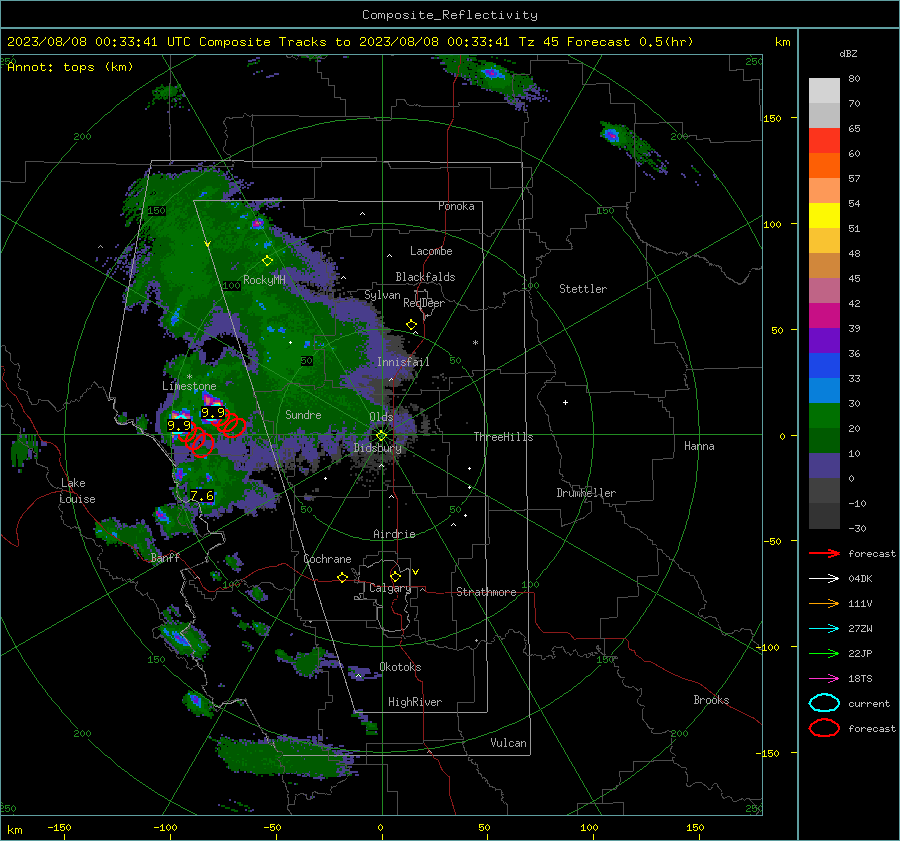Screen dimensions: 900x841
Task: Click the red forecast ellipse legend icon
Action: [x=824, y=728]
